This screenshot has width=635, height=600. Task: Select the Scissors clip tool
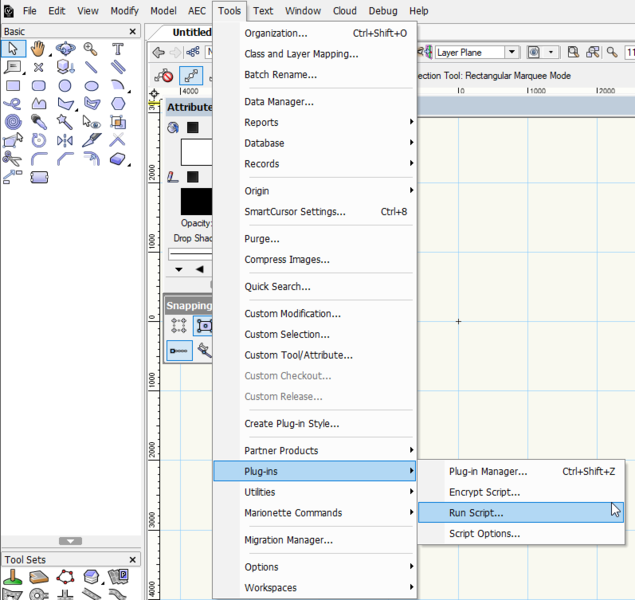point(12,159)
